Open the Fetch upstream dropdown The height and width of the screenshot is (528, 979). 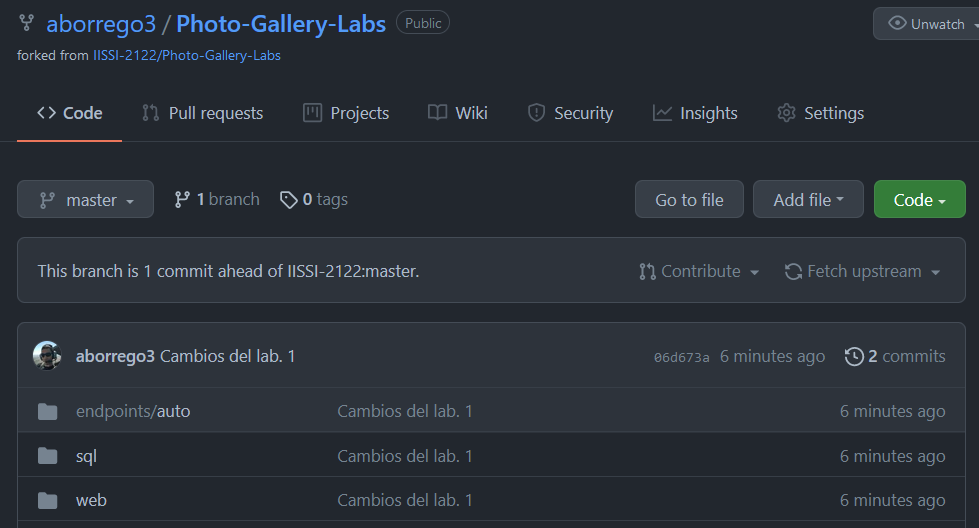862,271
